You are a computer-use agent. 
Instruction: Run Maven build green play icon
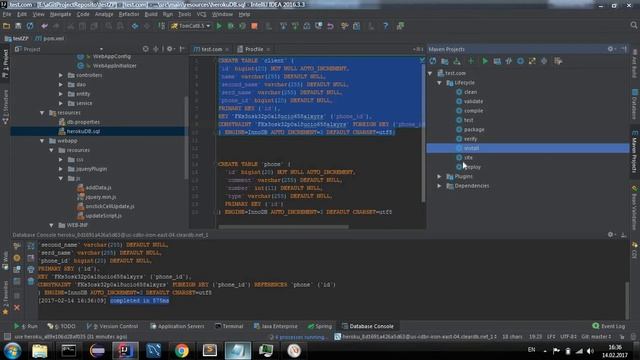click(x=485, y=61)
